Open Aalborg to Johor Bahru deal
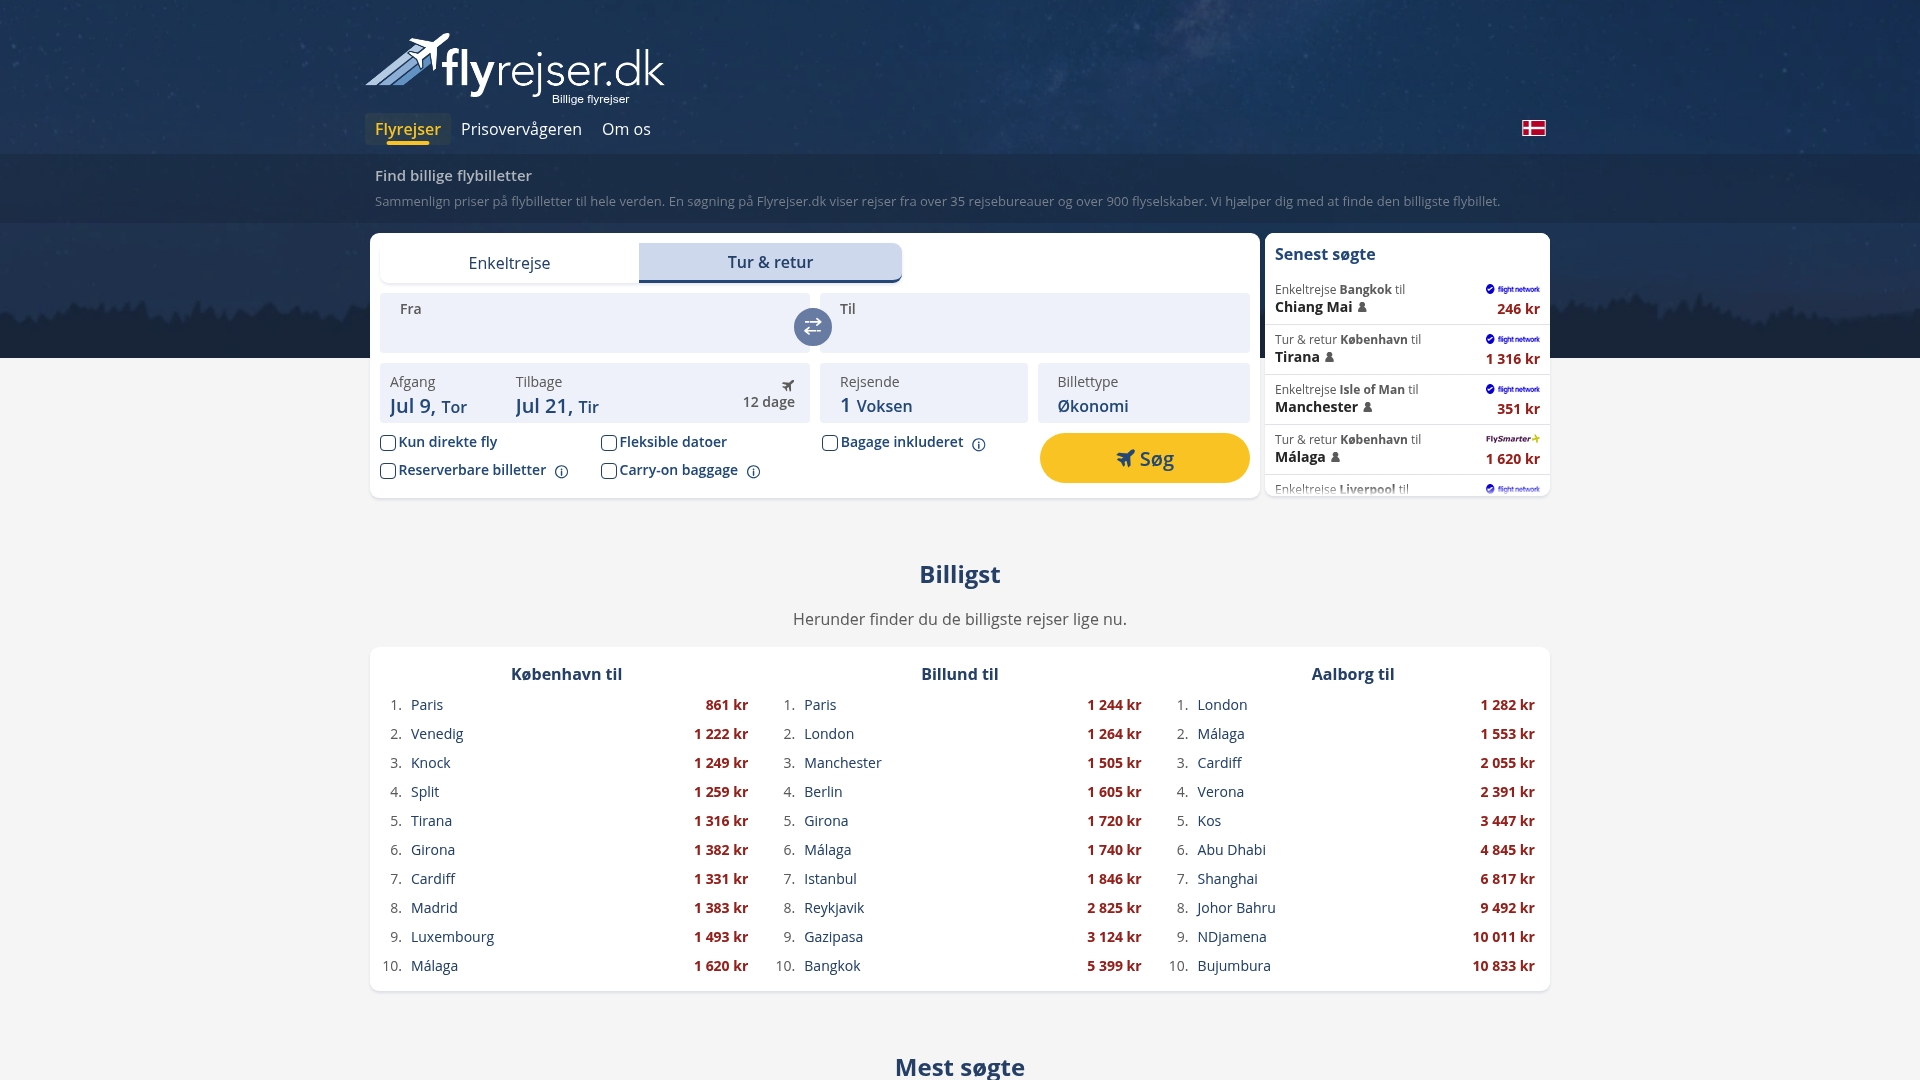 1353,908
